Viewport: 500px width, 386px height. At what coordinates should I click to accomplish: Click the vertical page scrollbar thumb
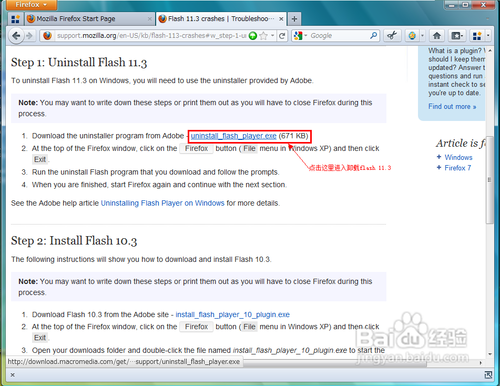(x=490, y=180)
